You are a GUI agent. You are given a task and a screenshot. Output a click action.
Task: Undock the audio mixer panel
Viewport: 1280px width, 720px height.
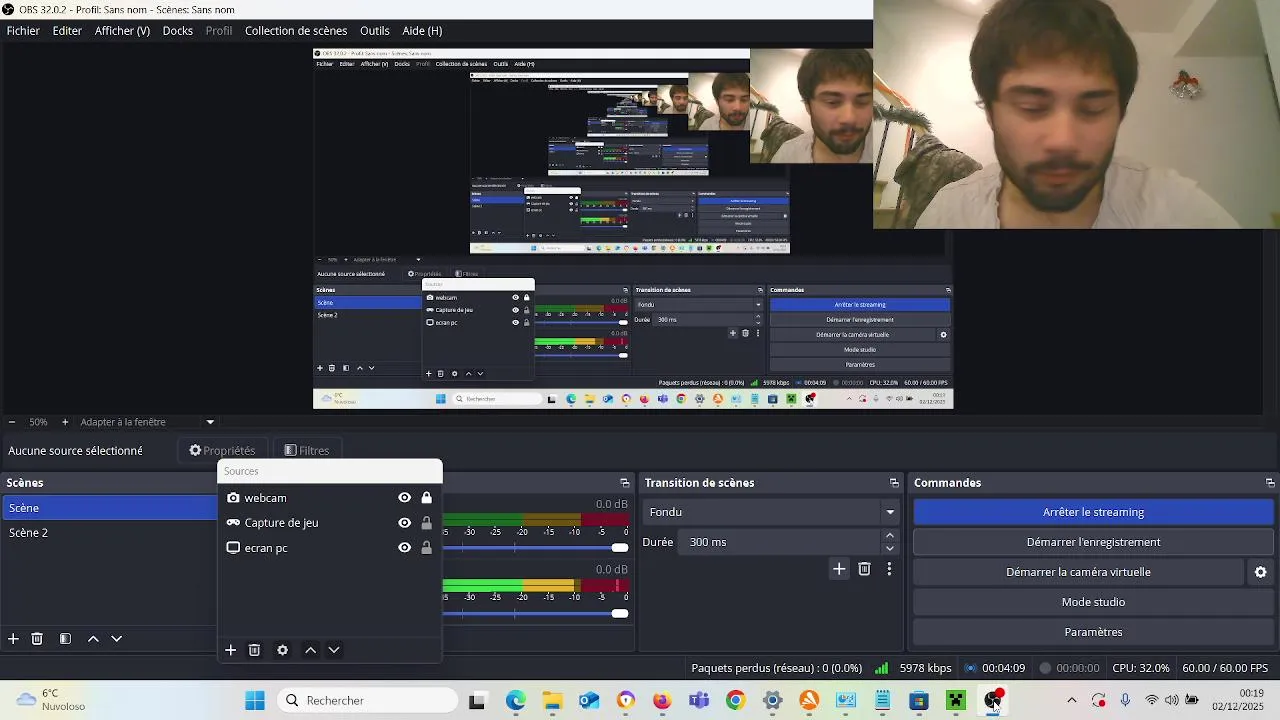tap(625, 483)
